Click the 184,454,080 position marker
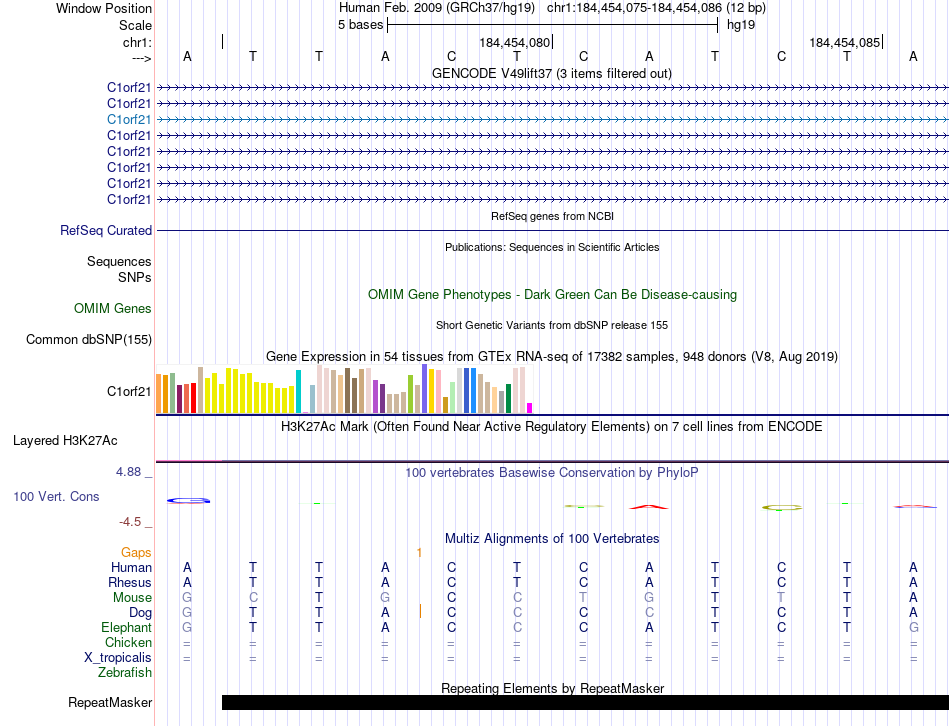 [x=514, y=42]
